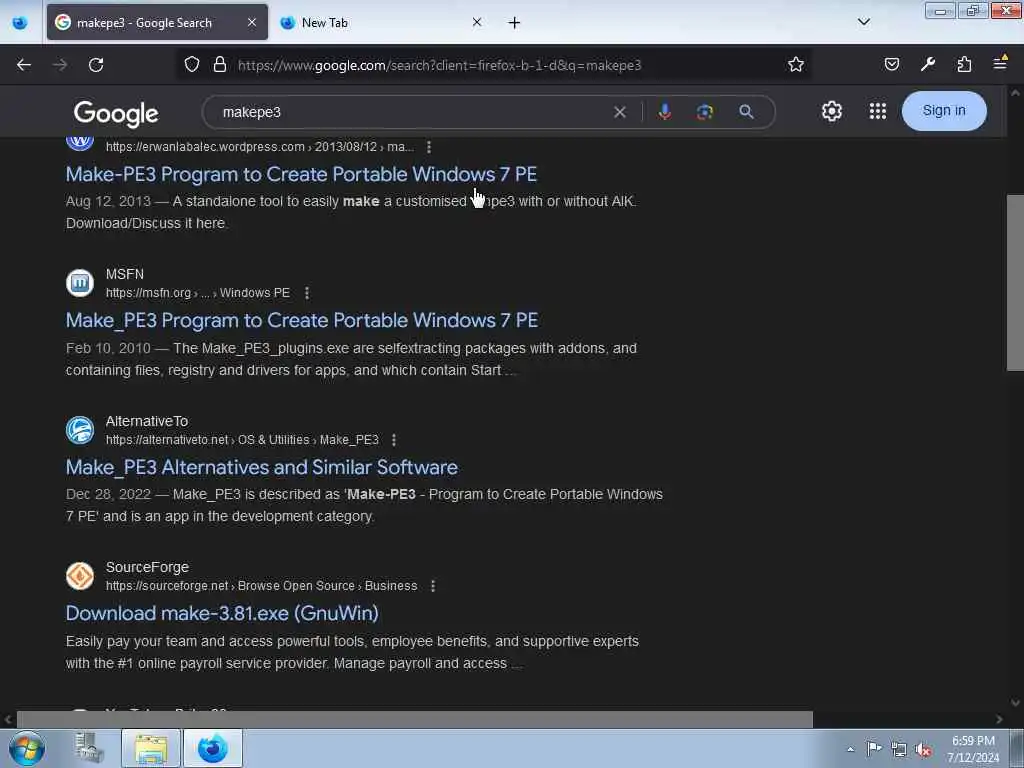
Task: Bookmark this page with the star
Action: coord(795,65)
